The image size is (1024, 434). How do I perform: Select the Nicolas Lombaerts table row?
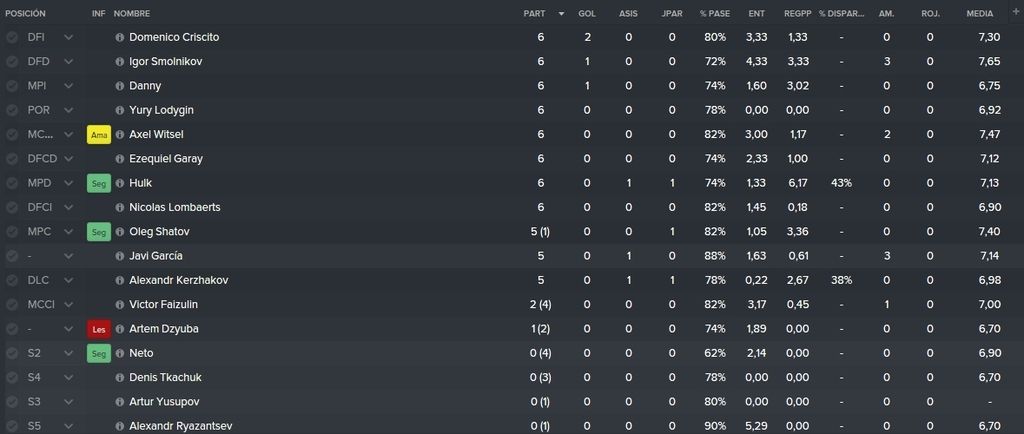tap(512, 208)
